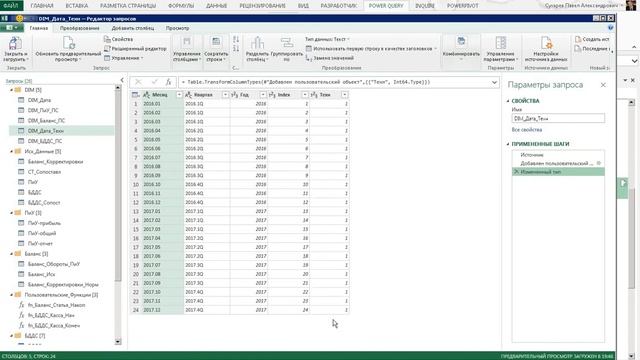Open the Excel POWER QUERY ribbon tab
640x360 pixels.
pyautogui.click(x=386, y=6)
